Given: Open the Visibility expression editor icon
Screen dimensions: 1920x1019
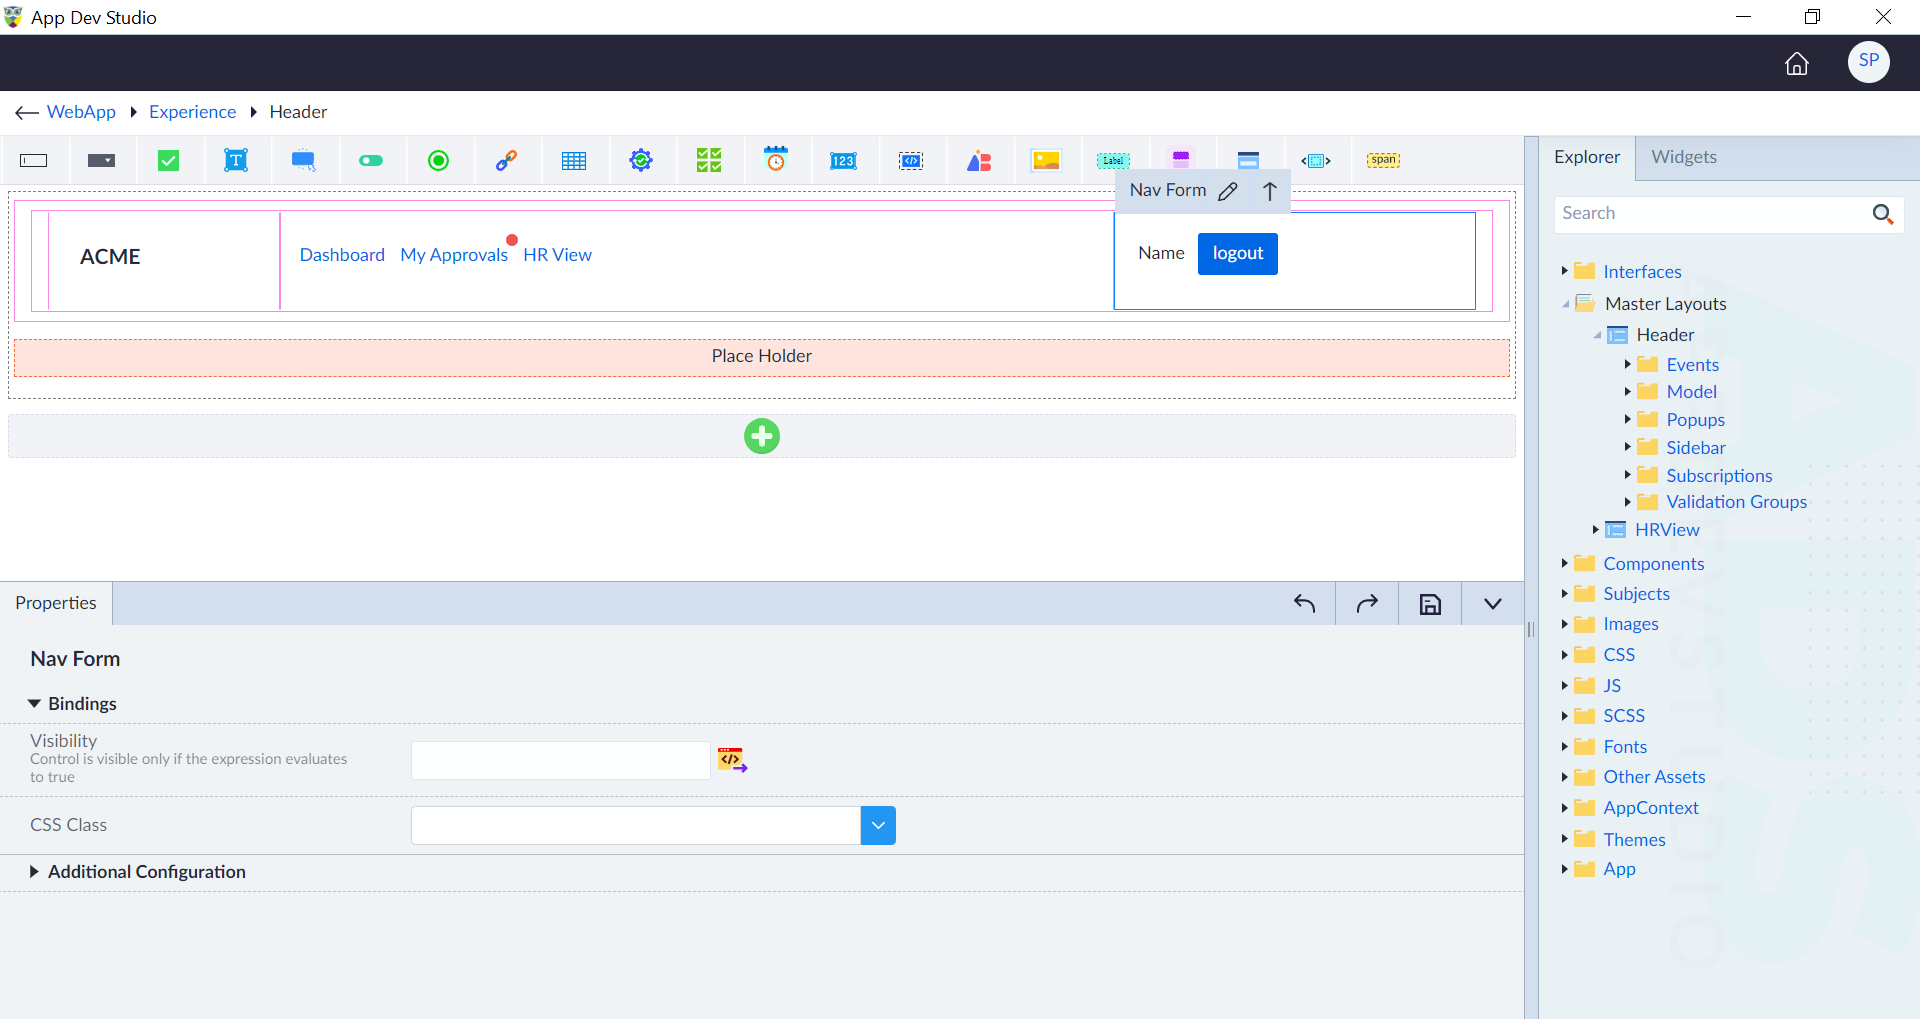Looking at the screenshot, I should 733,760.
